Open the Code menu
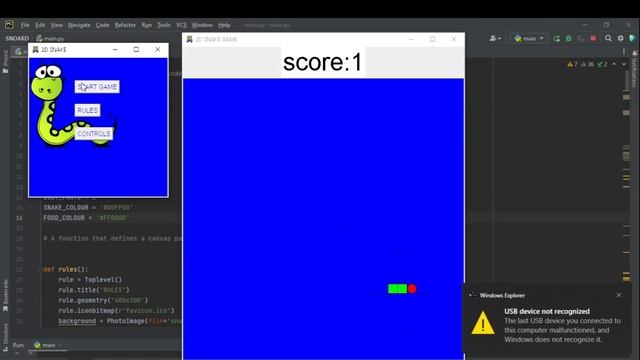This screenshot has height=360, width=640. pyautogui.click(x=102, y=25)
